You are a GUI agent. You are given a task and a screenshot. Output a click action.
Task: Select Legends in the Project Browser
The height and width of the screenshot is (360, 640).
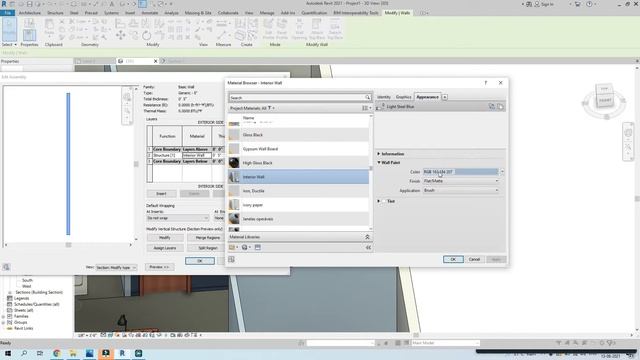pyautogui.click(x=22, y=298)
